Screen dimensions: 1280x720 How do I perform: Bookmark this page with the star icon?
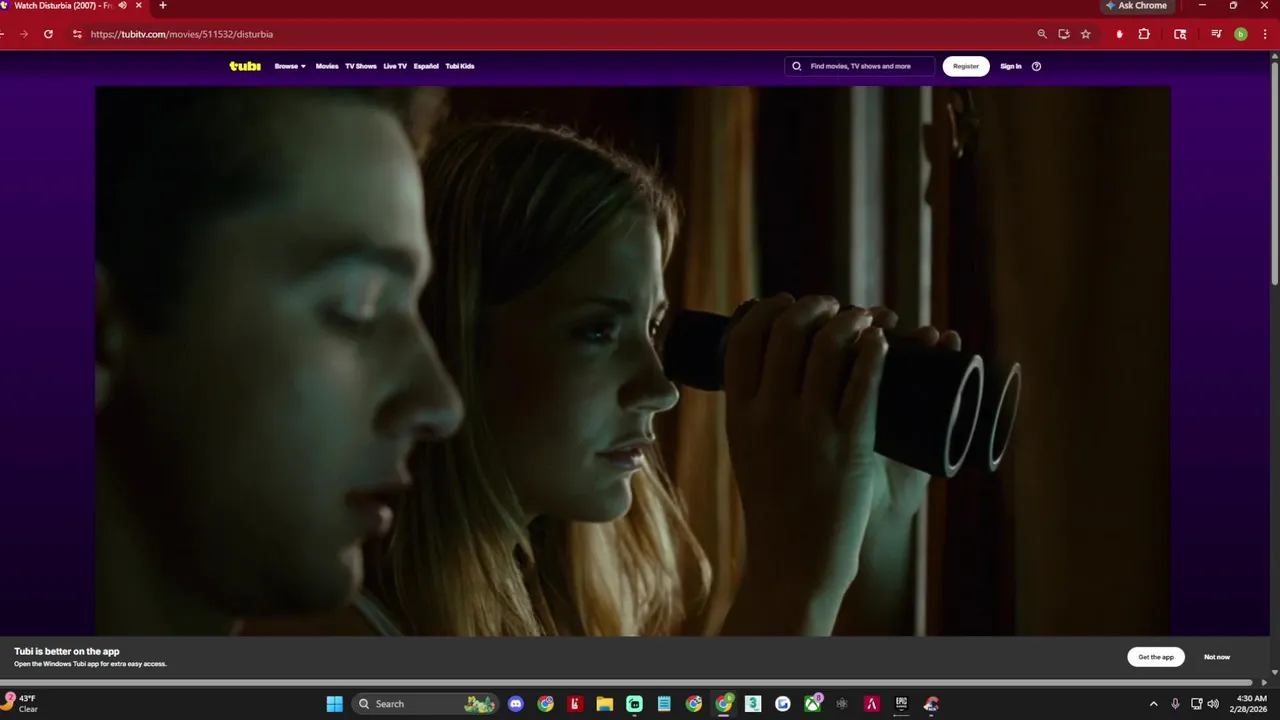coord(1086,34)
